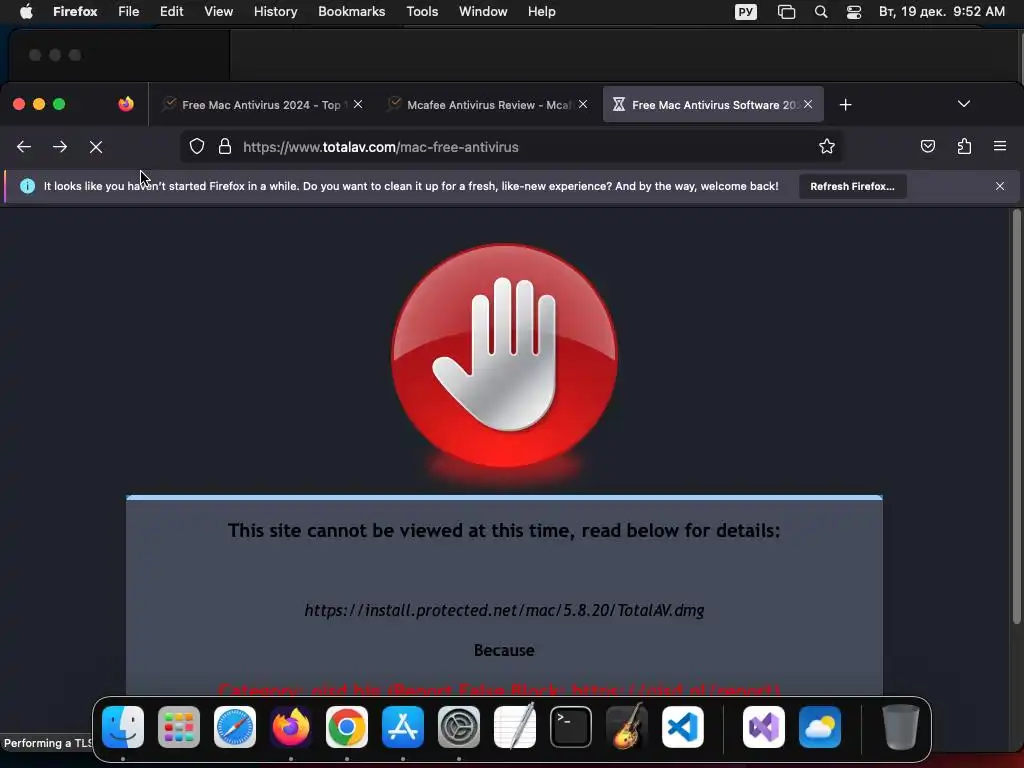Stop loading the current page
The width and height of the screenshot is (1024, 768).
[x=96, y=147]
